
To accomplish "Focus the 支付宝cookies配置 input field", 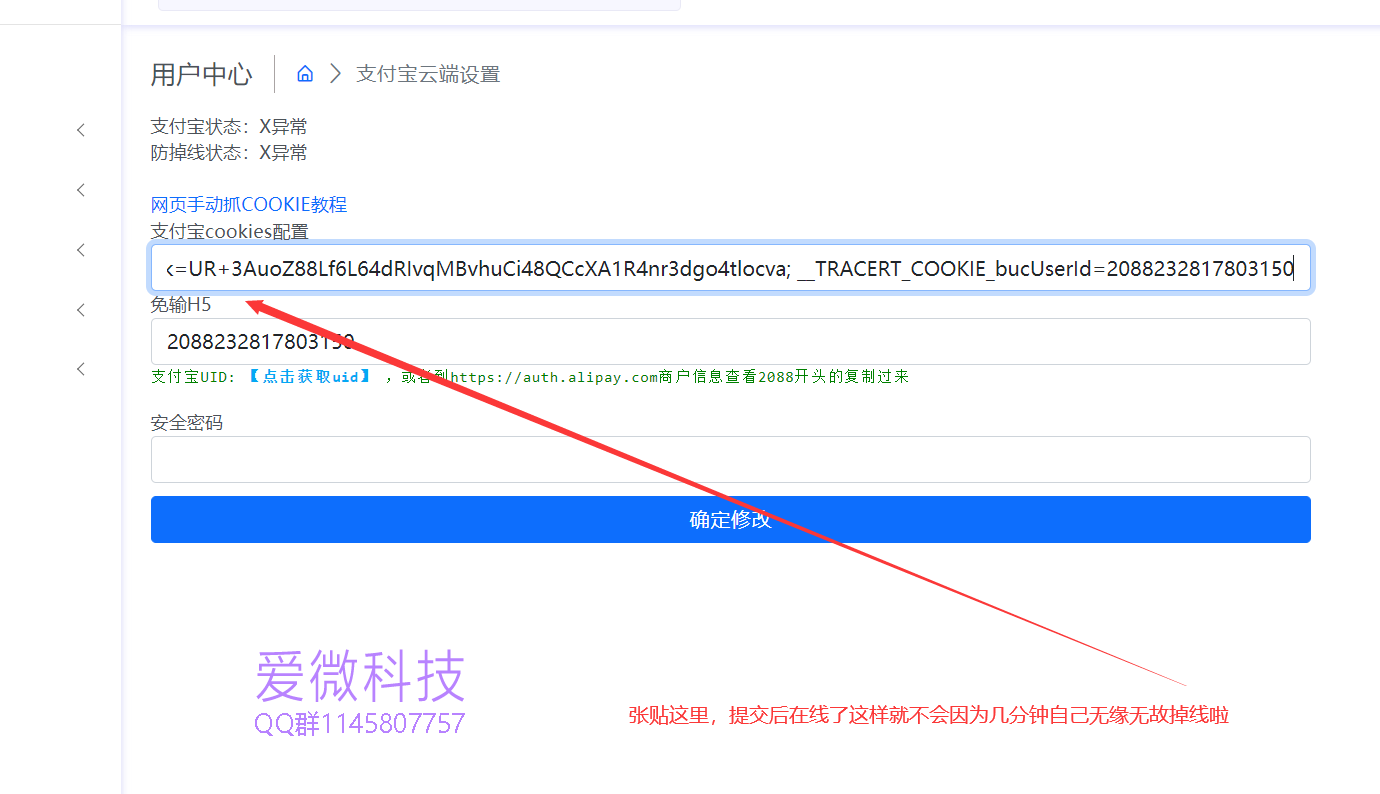I will click(731, 268).
